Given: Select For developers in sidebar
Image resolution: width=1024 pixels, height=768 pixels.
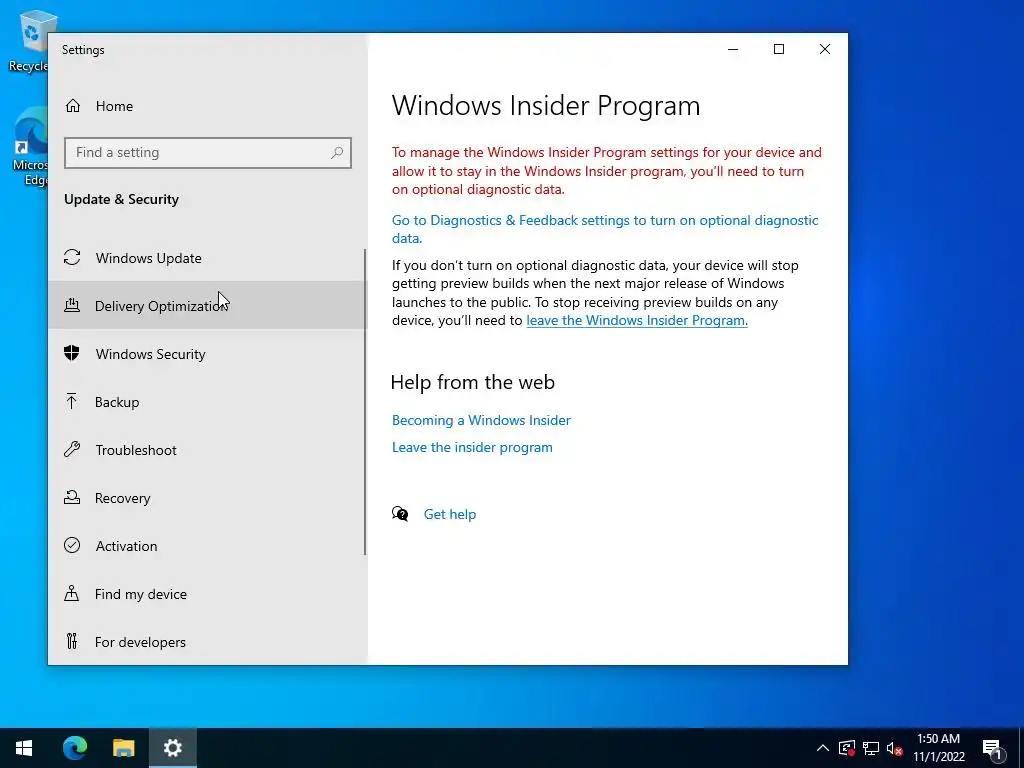Looking at the screenshot, I should coord(206,641).
